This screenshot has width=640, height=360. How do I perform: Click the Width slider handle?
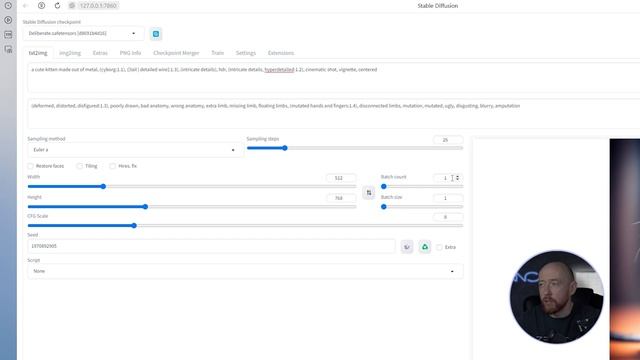pos(103,187)
